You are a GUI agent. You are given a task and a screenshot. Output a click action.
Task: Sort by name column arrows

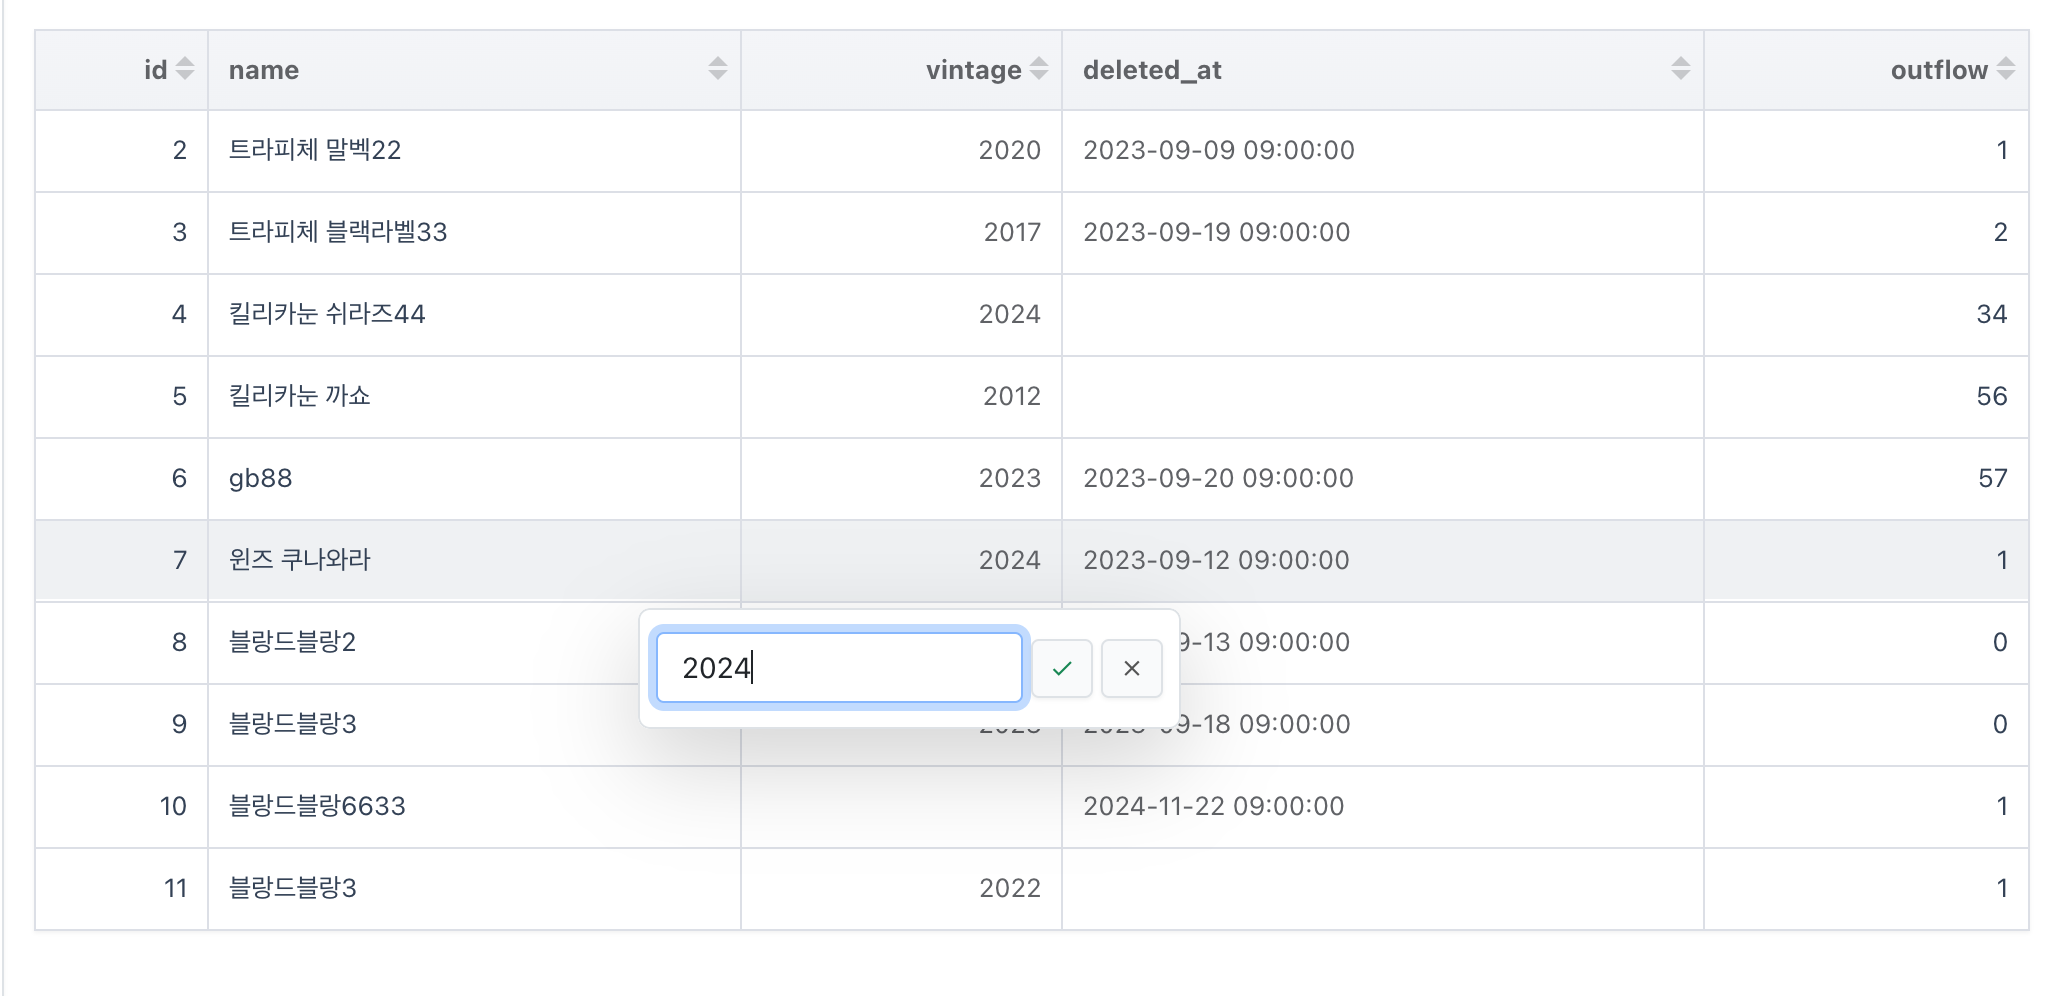[718, 69]
